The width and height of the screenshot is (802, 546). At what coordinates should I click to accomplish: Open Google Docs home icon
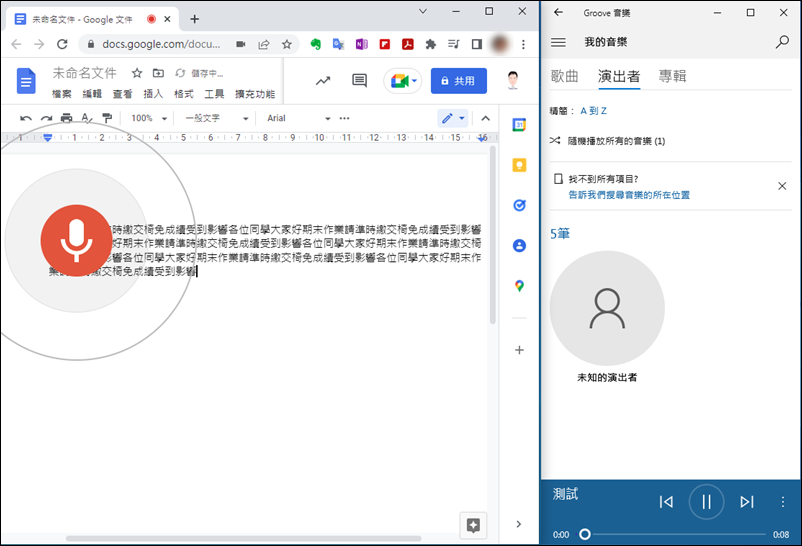26,81
